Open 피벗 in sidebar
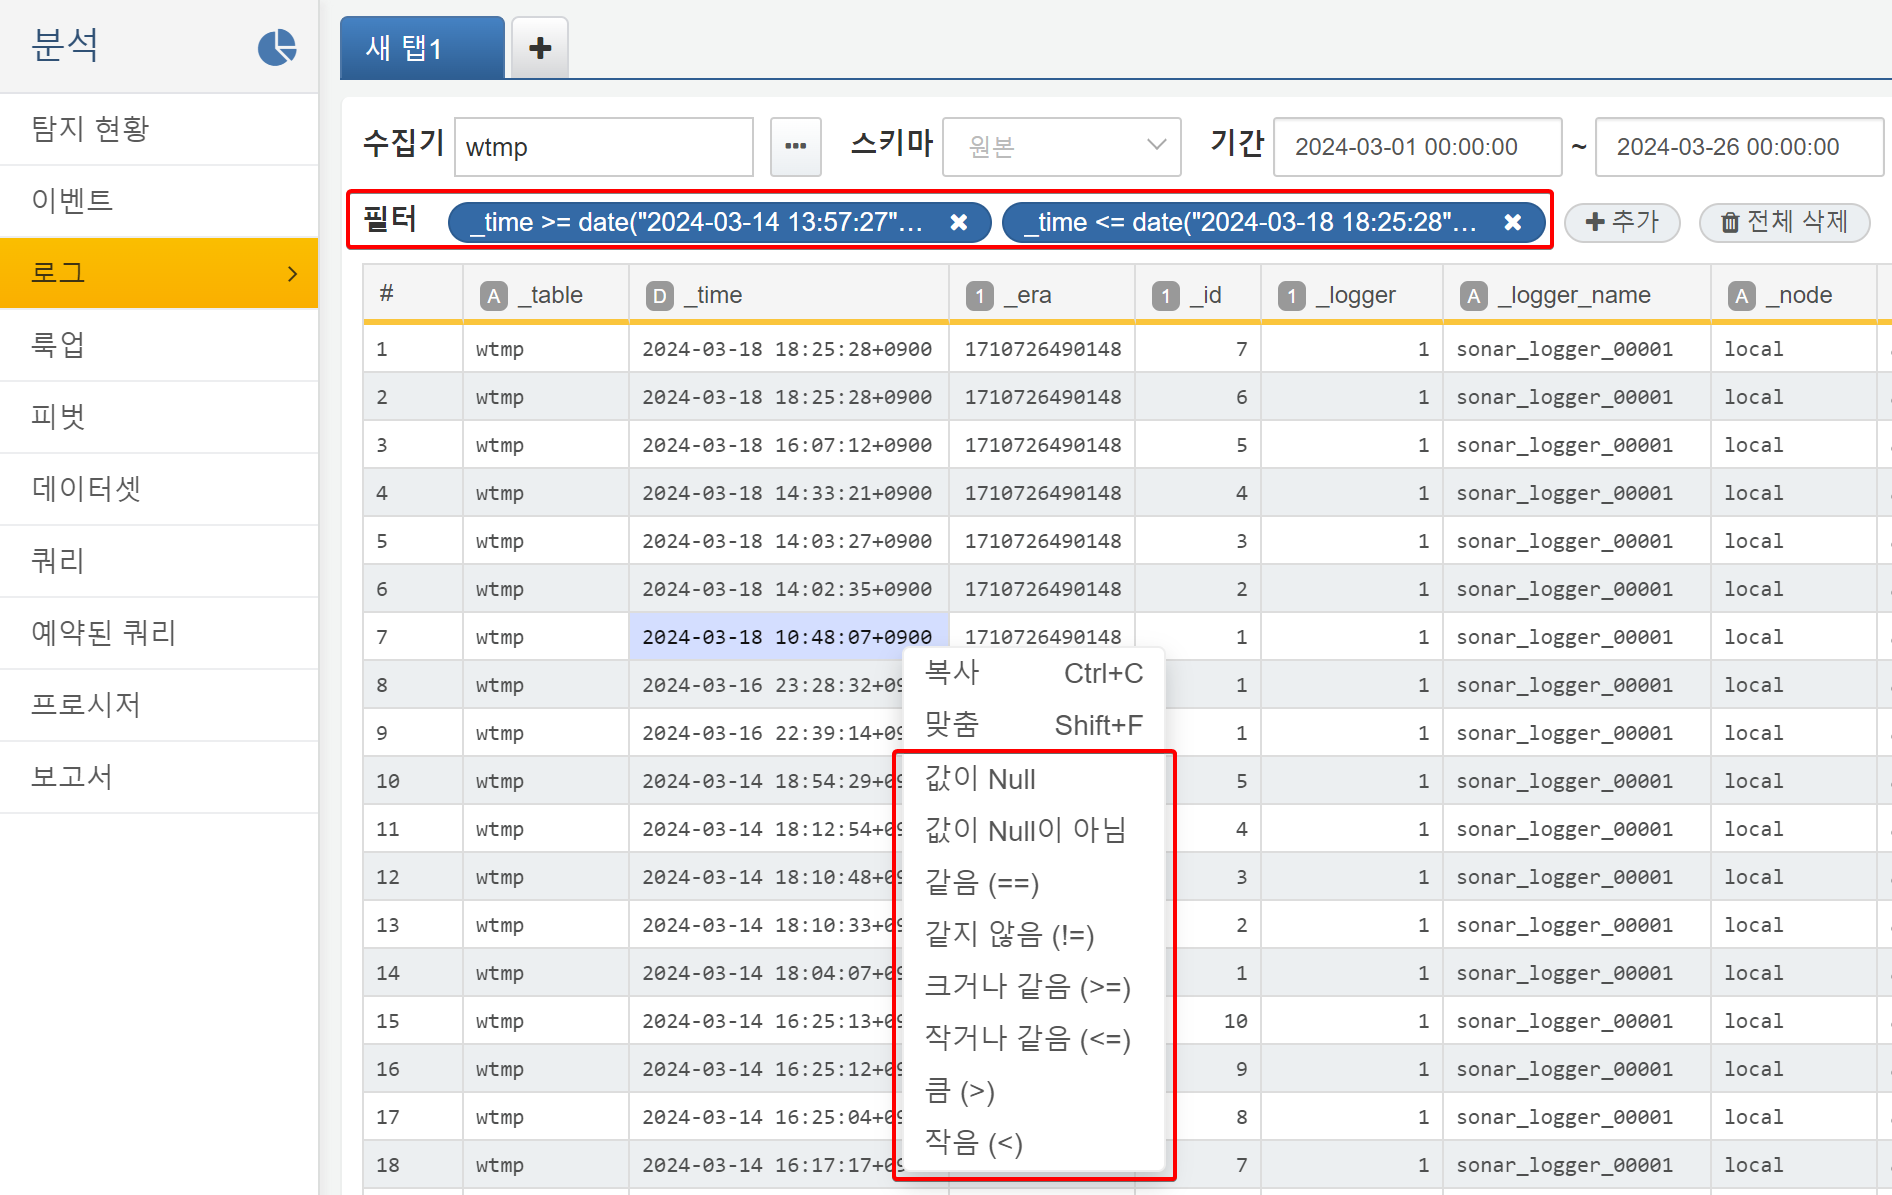Viewport: 1892px width, 1195px height. point(159,417)
